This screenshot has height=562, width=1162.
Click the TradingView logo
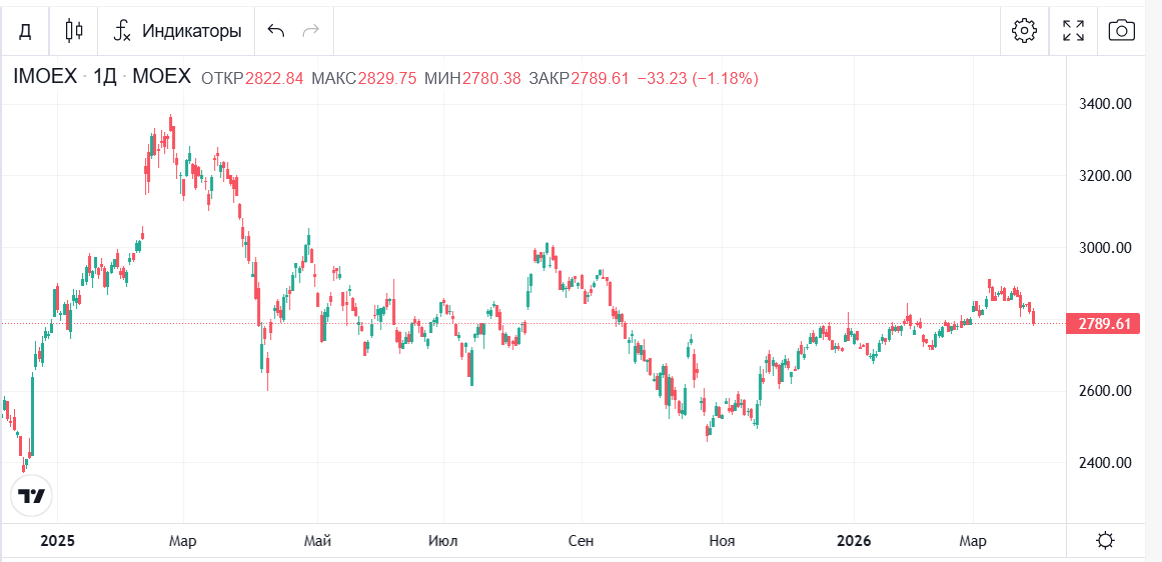tap(32, 496)
